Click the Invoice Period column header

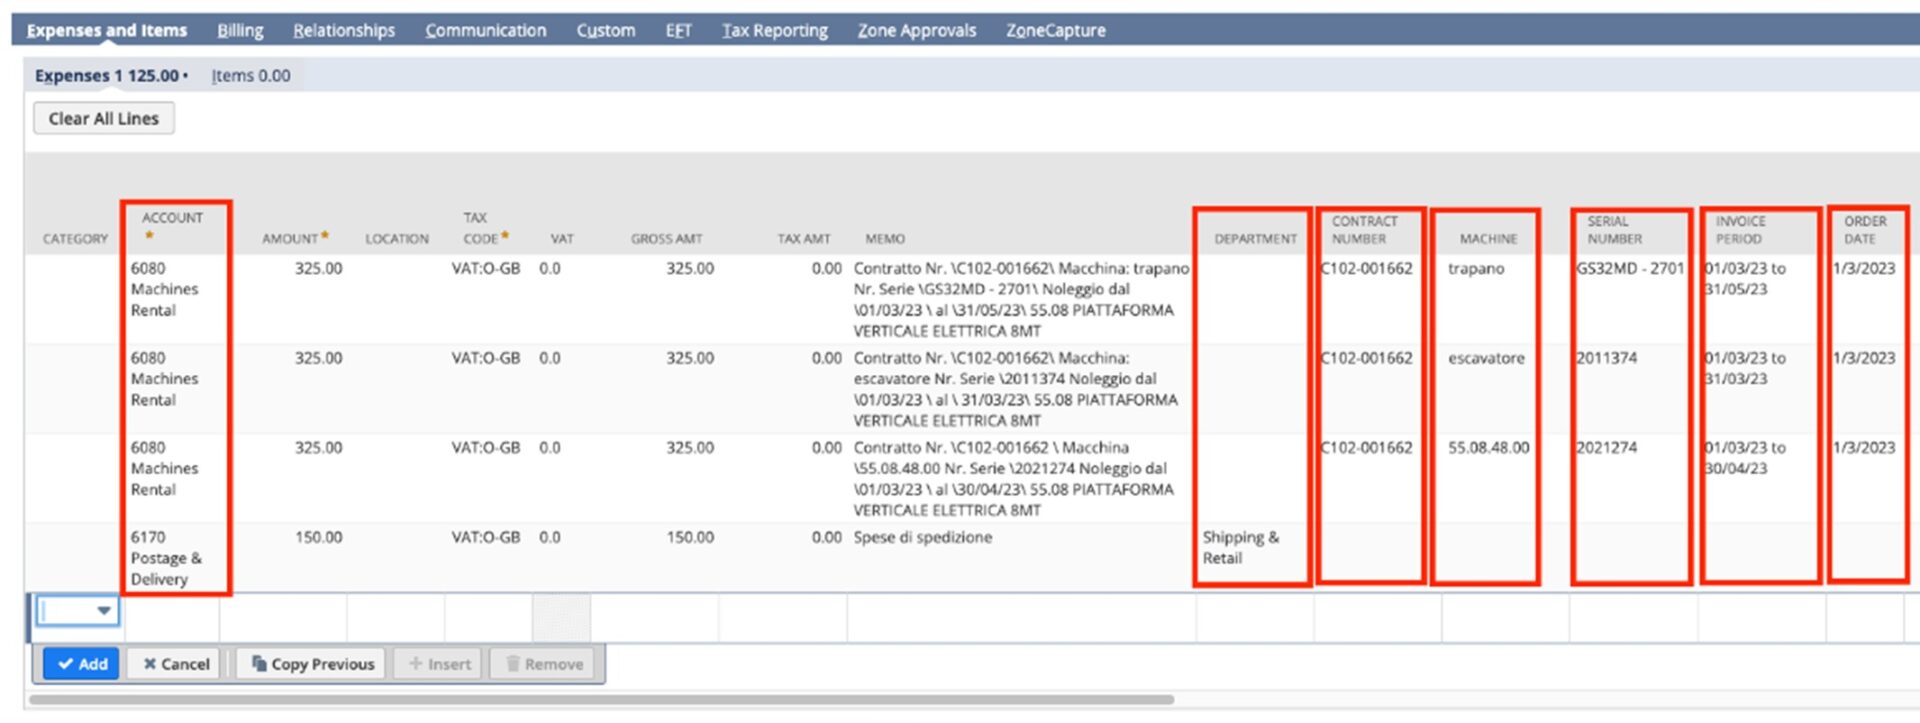click(1740, 230)
